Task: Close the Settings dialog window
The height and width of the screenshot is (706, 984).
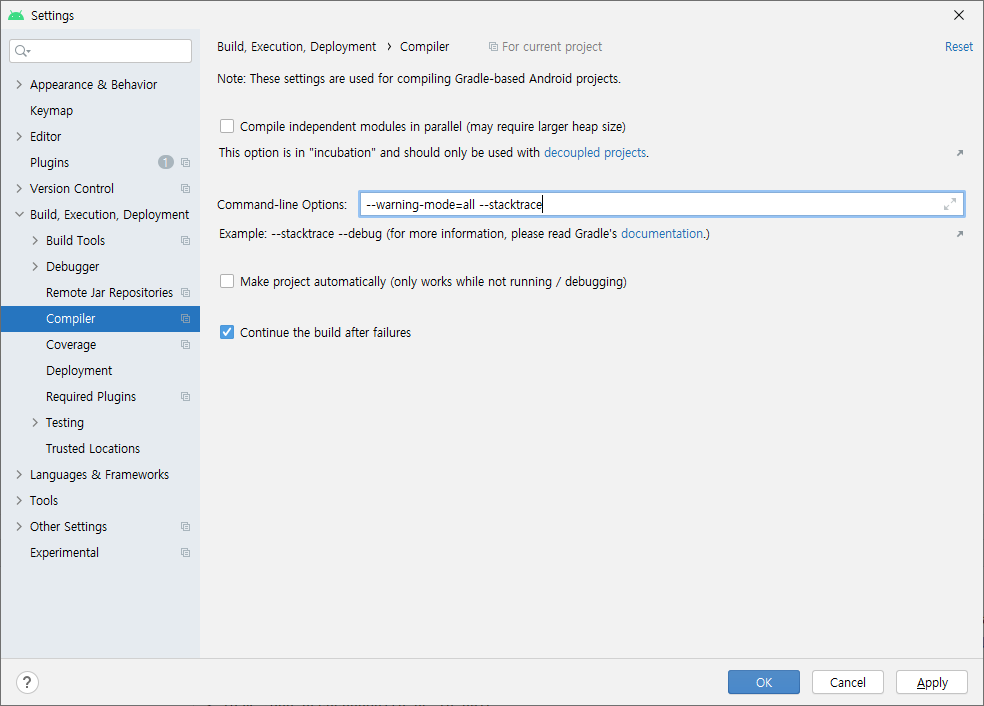Action: click(x=958, y=15)
